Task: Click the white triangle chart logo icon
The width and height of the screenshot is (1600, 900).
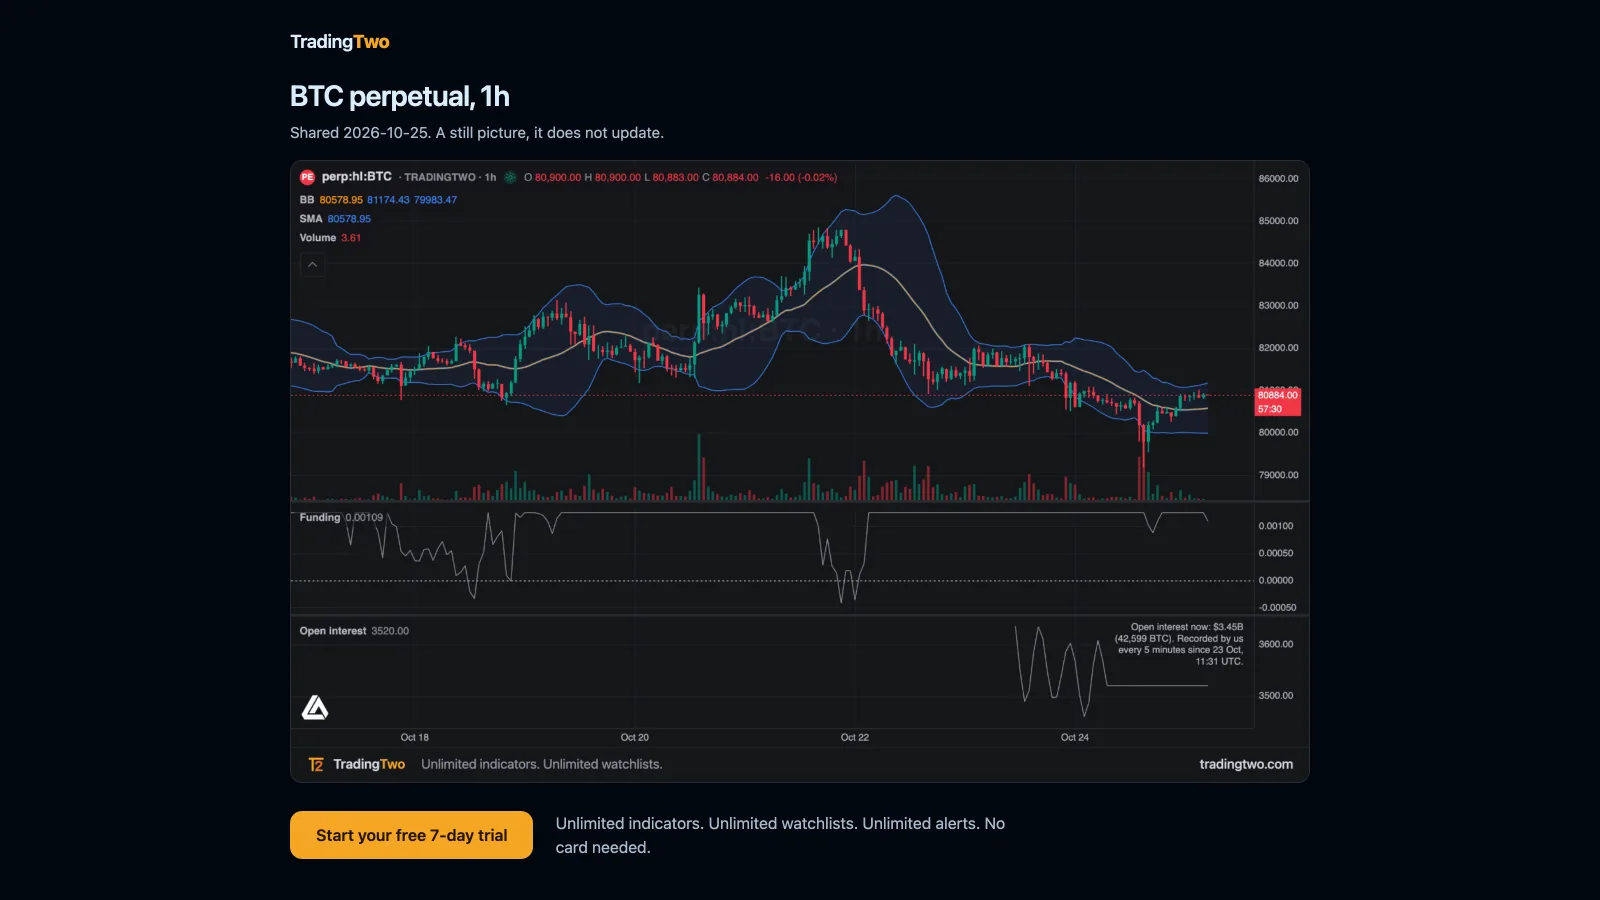Action: pos(315,708)
